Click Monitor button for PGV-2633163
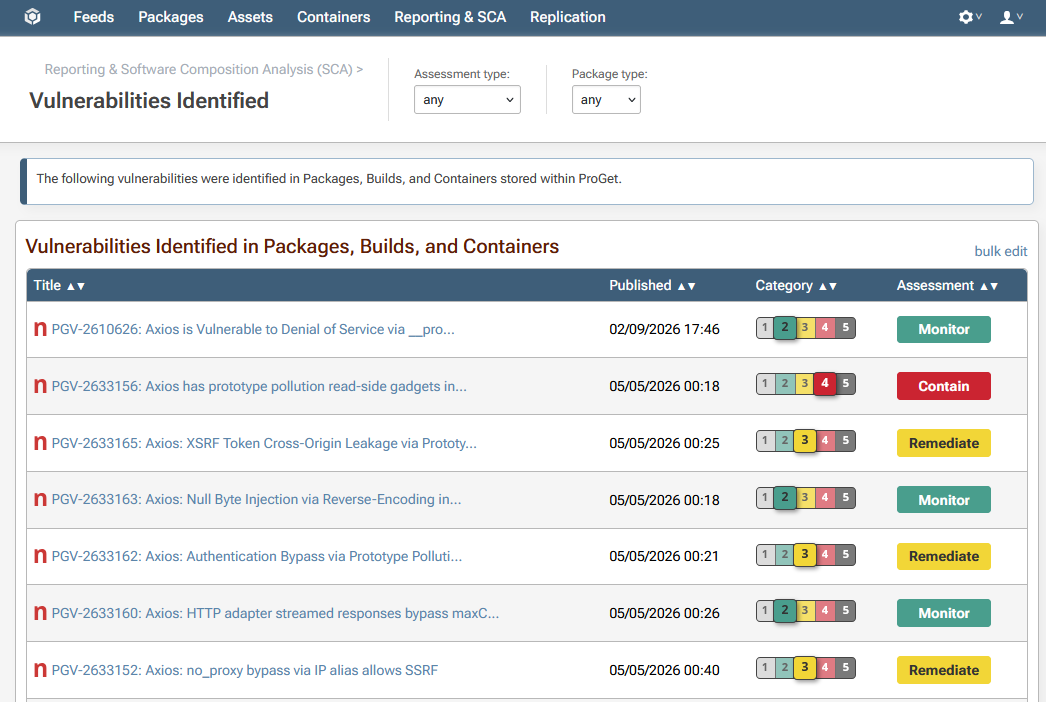 coord(943,500)
